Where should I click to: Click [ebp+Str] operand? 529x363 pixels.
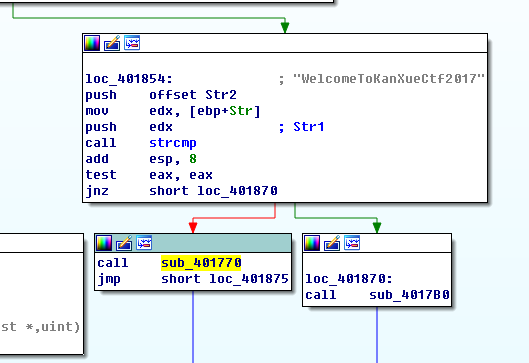pyautogui.click(x=225, y=111)
